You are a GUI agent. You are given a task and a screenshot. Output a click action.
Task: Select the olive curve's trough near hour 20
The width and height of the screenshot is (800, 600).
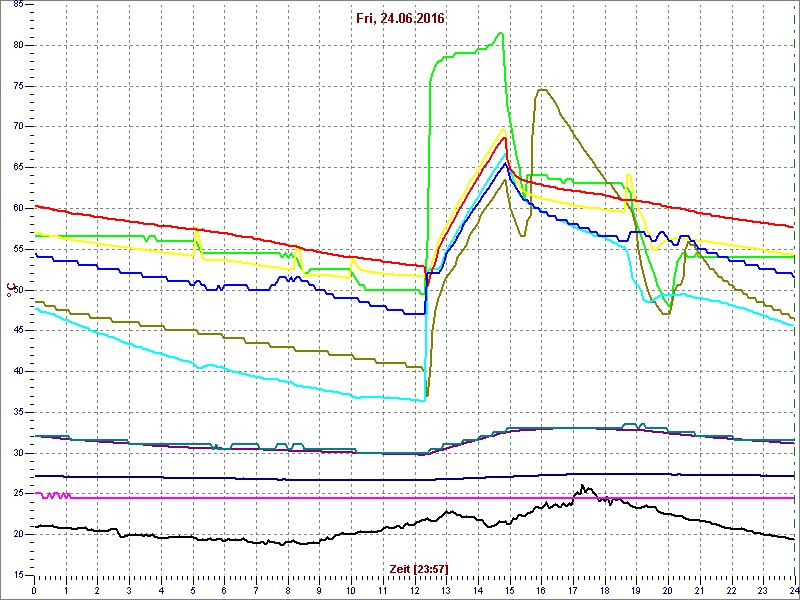(665, 313)
